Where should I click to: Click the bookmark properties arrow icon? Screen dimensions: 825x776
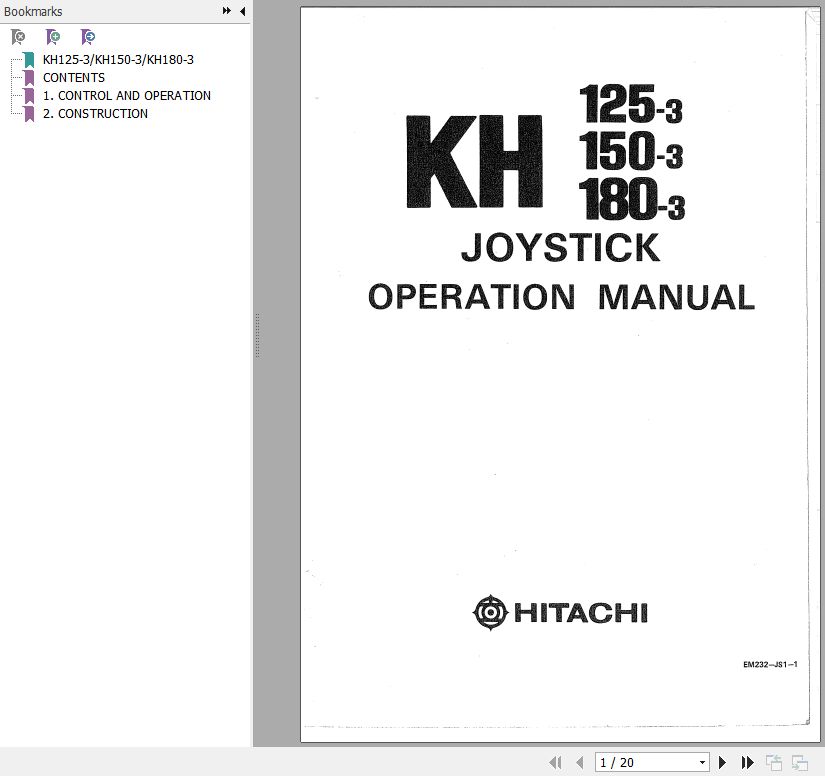coord(87,36)
